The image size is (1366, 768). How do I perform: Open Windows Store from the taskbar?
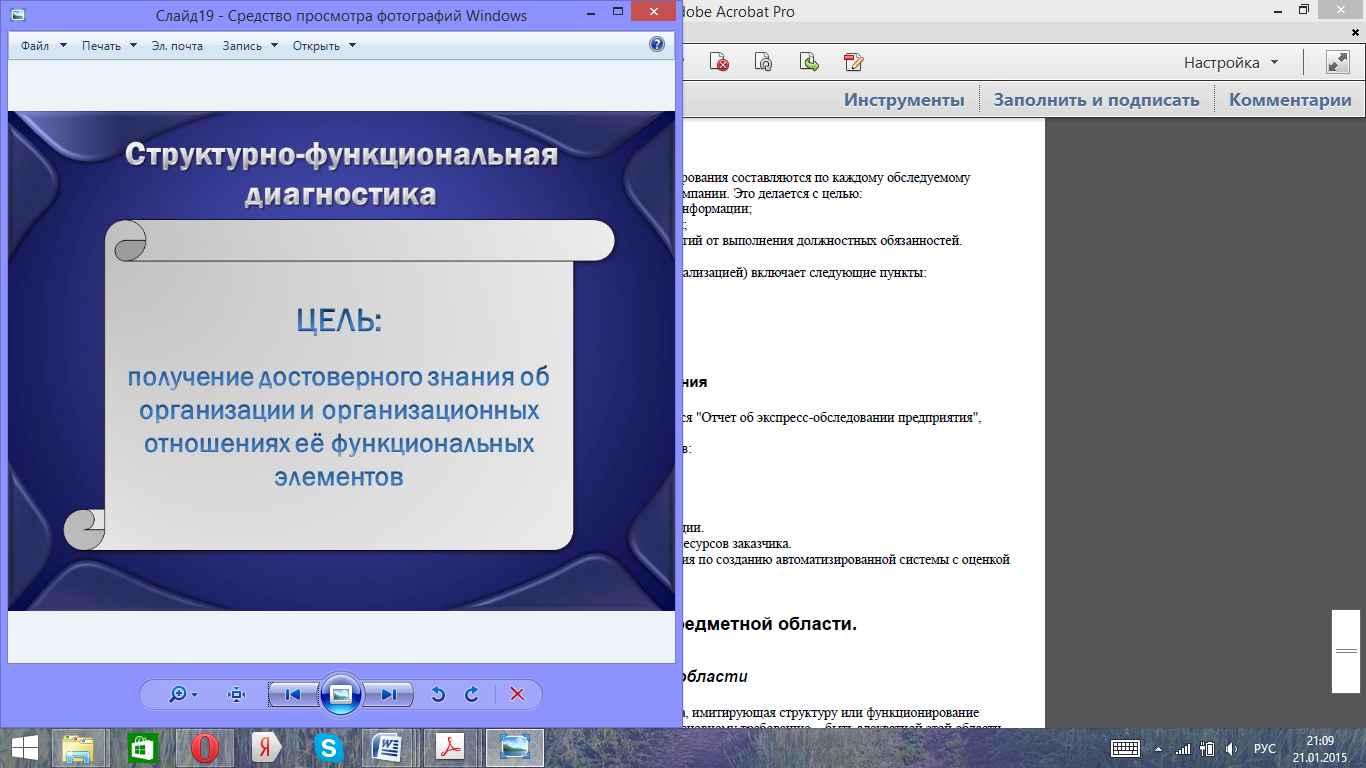[142, 747]
